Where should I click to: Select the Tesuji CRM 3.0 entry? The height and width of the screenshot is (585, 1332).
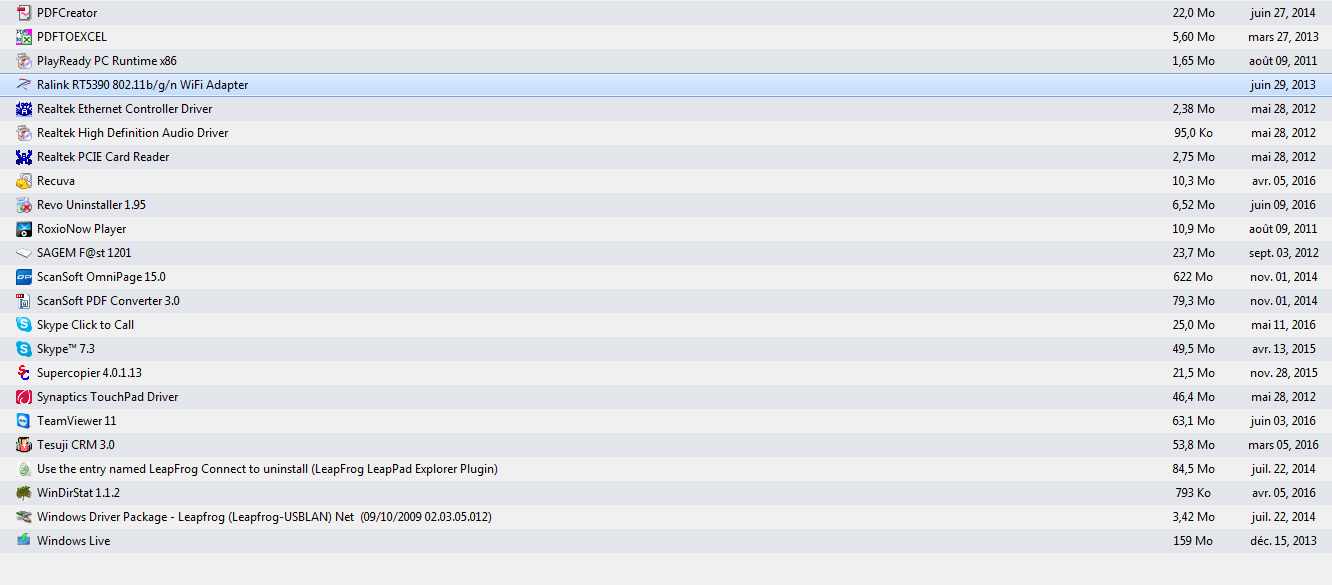76,445
